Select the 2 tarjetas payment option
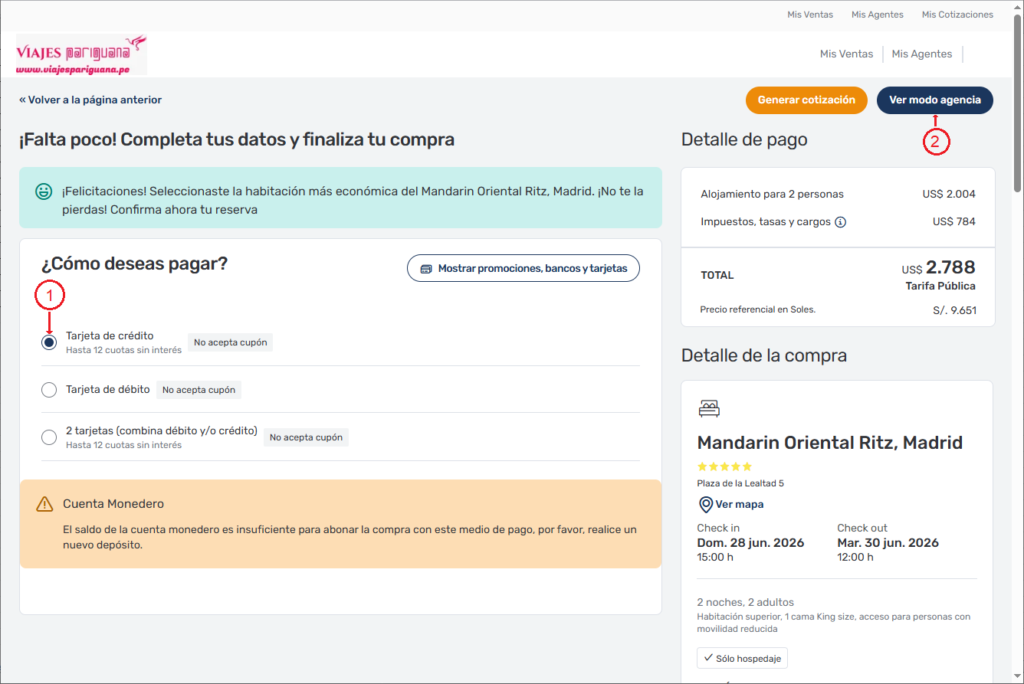 [x=49, y=437]
